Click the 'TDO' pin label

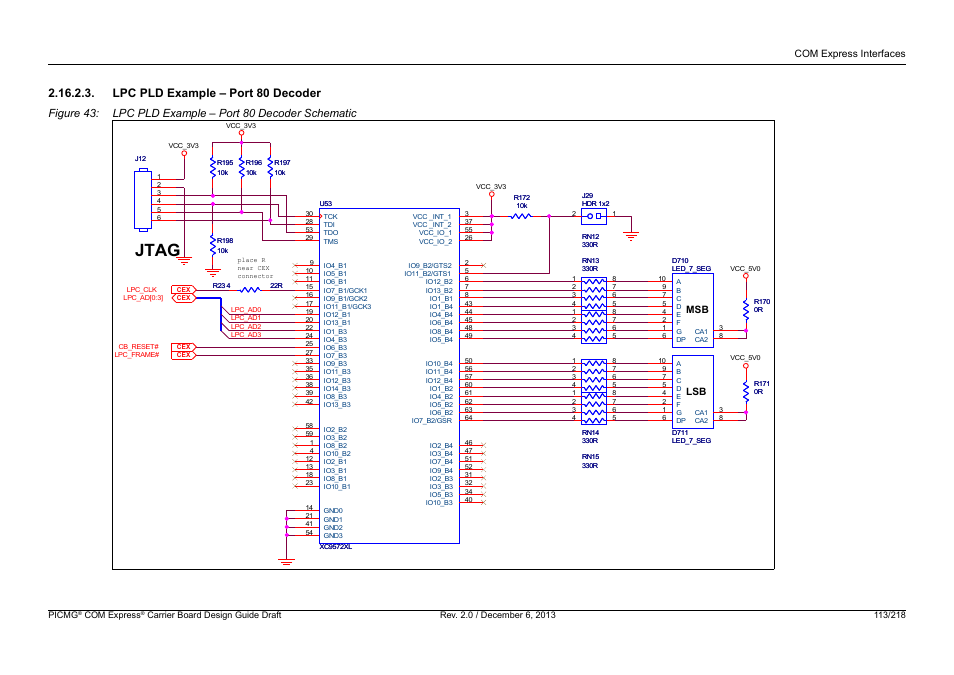[x=330, y=233]
